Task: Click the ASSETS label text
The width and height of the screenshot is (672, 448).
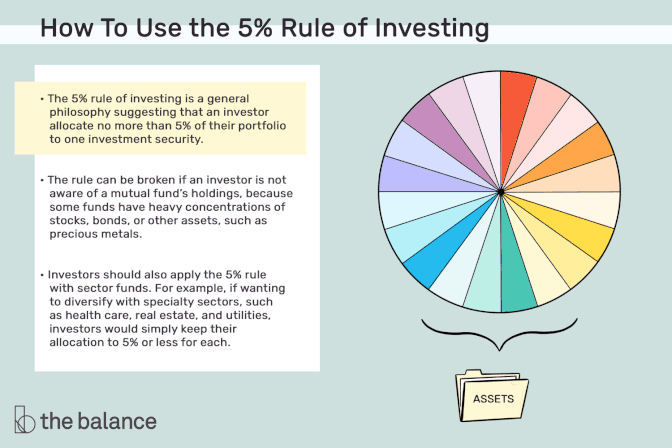Action: click(x=493, y=399)
